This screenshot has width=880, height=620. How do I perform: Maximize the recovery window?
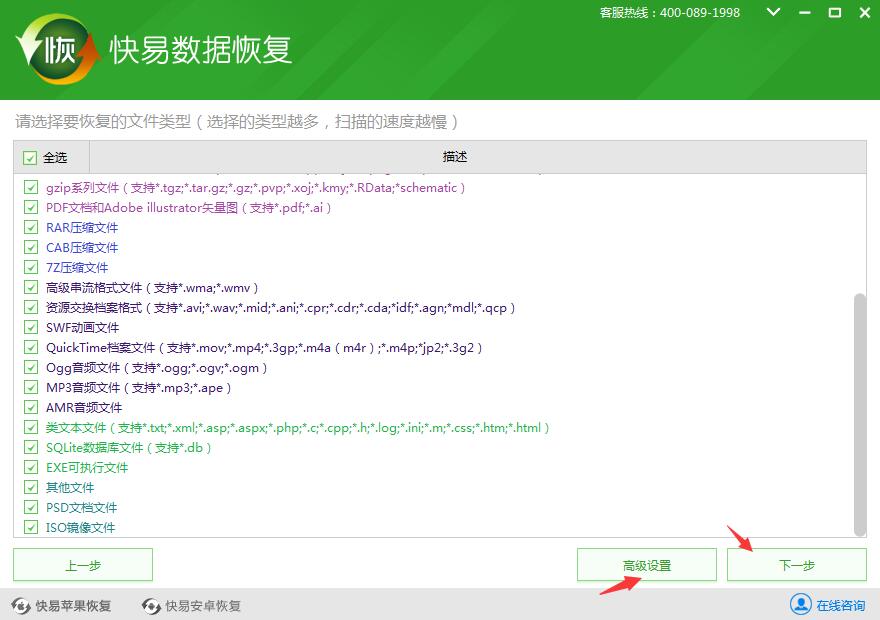point(835,12)
